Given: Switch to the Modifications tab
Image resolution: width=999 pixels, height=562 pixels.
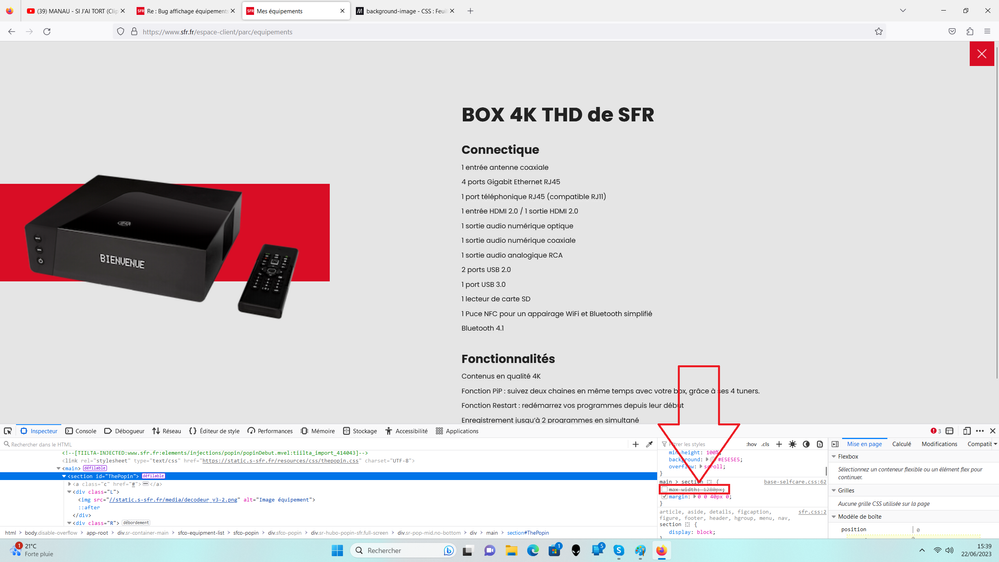Looking at the screenshot, I should [x=939, y=444].
